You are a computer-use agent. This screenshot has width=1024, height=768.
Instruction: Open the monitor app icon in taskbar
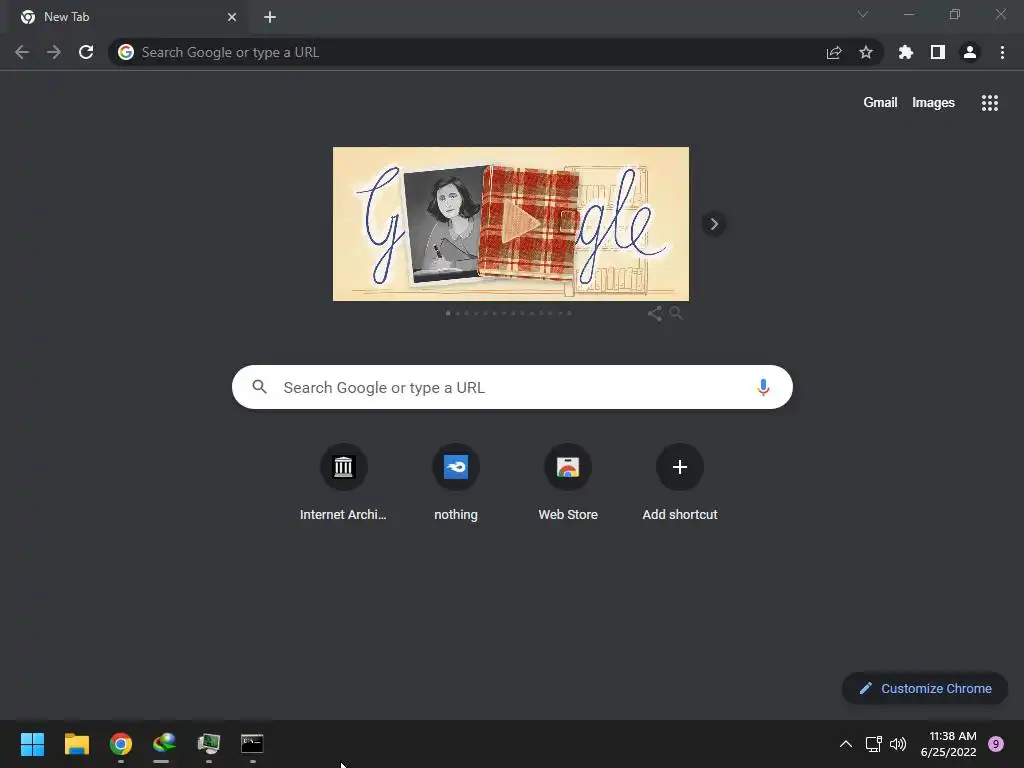[x=208, y=744]
